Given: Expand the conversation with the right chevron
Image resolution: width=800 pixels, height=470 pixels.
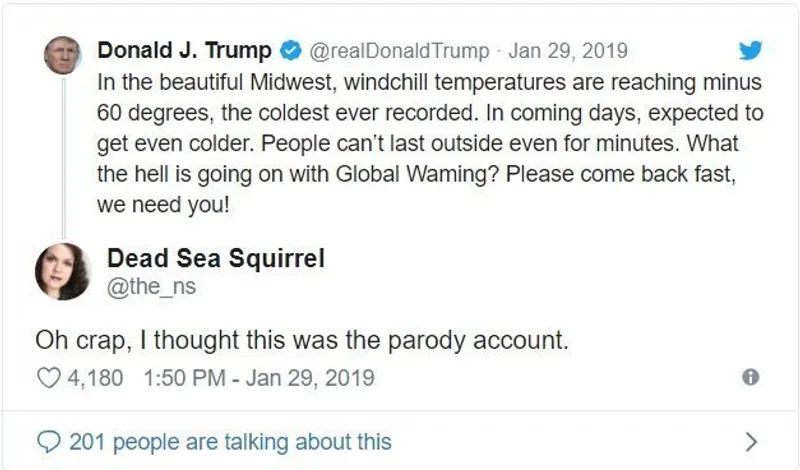Looking at the screenshot, I should coord(753,441).
